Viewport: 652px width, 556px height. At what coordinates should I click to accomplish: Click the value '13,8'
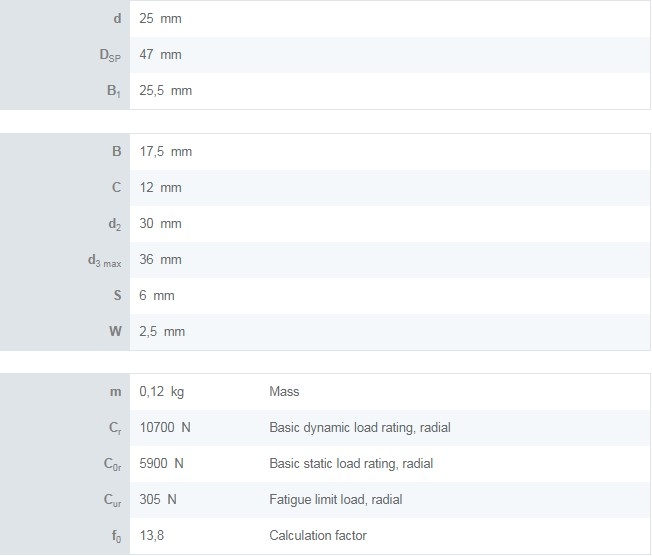152,536
